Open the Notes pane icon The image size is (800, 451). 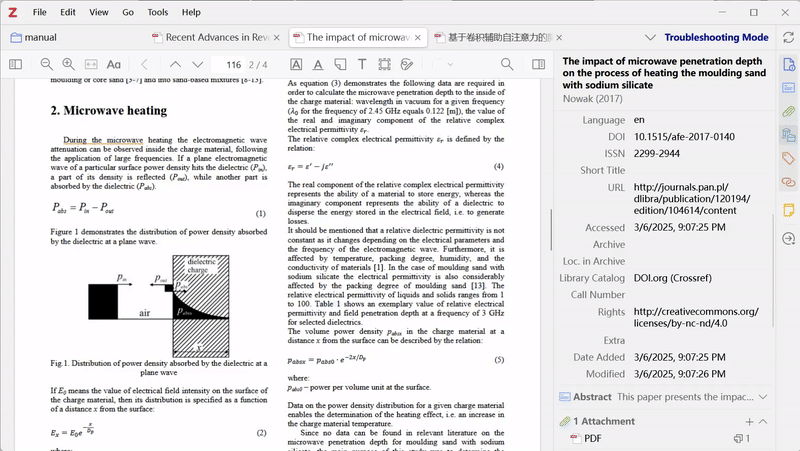(789, 210)
